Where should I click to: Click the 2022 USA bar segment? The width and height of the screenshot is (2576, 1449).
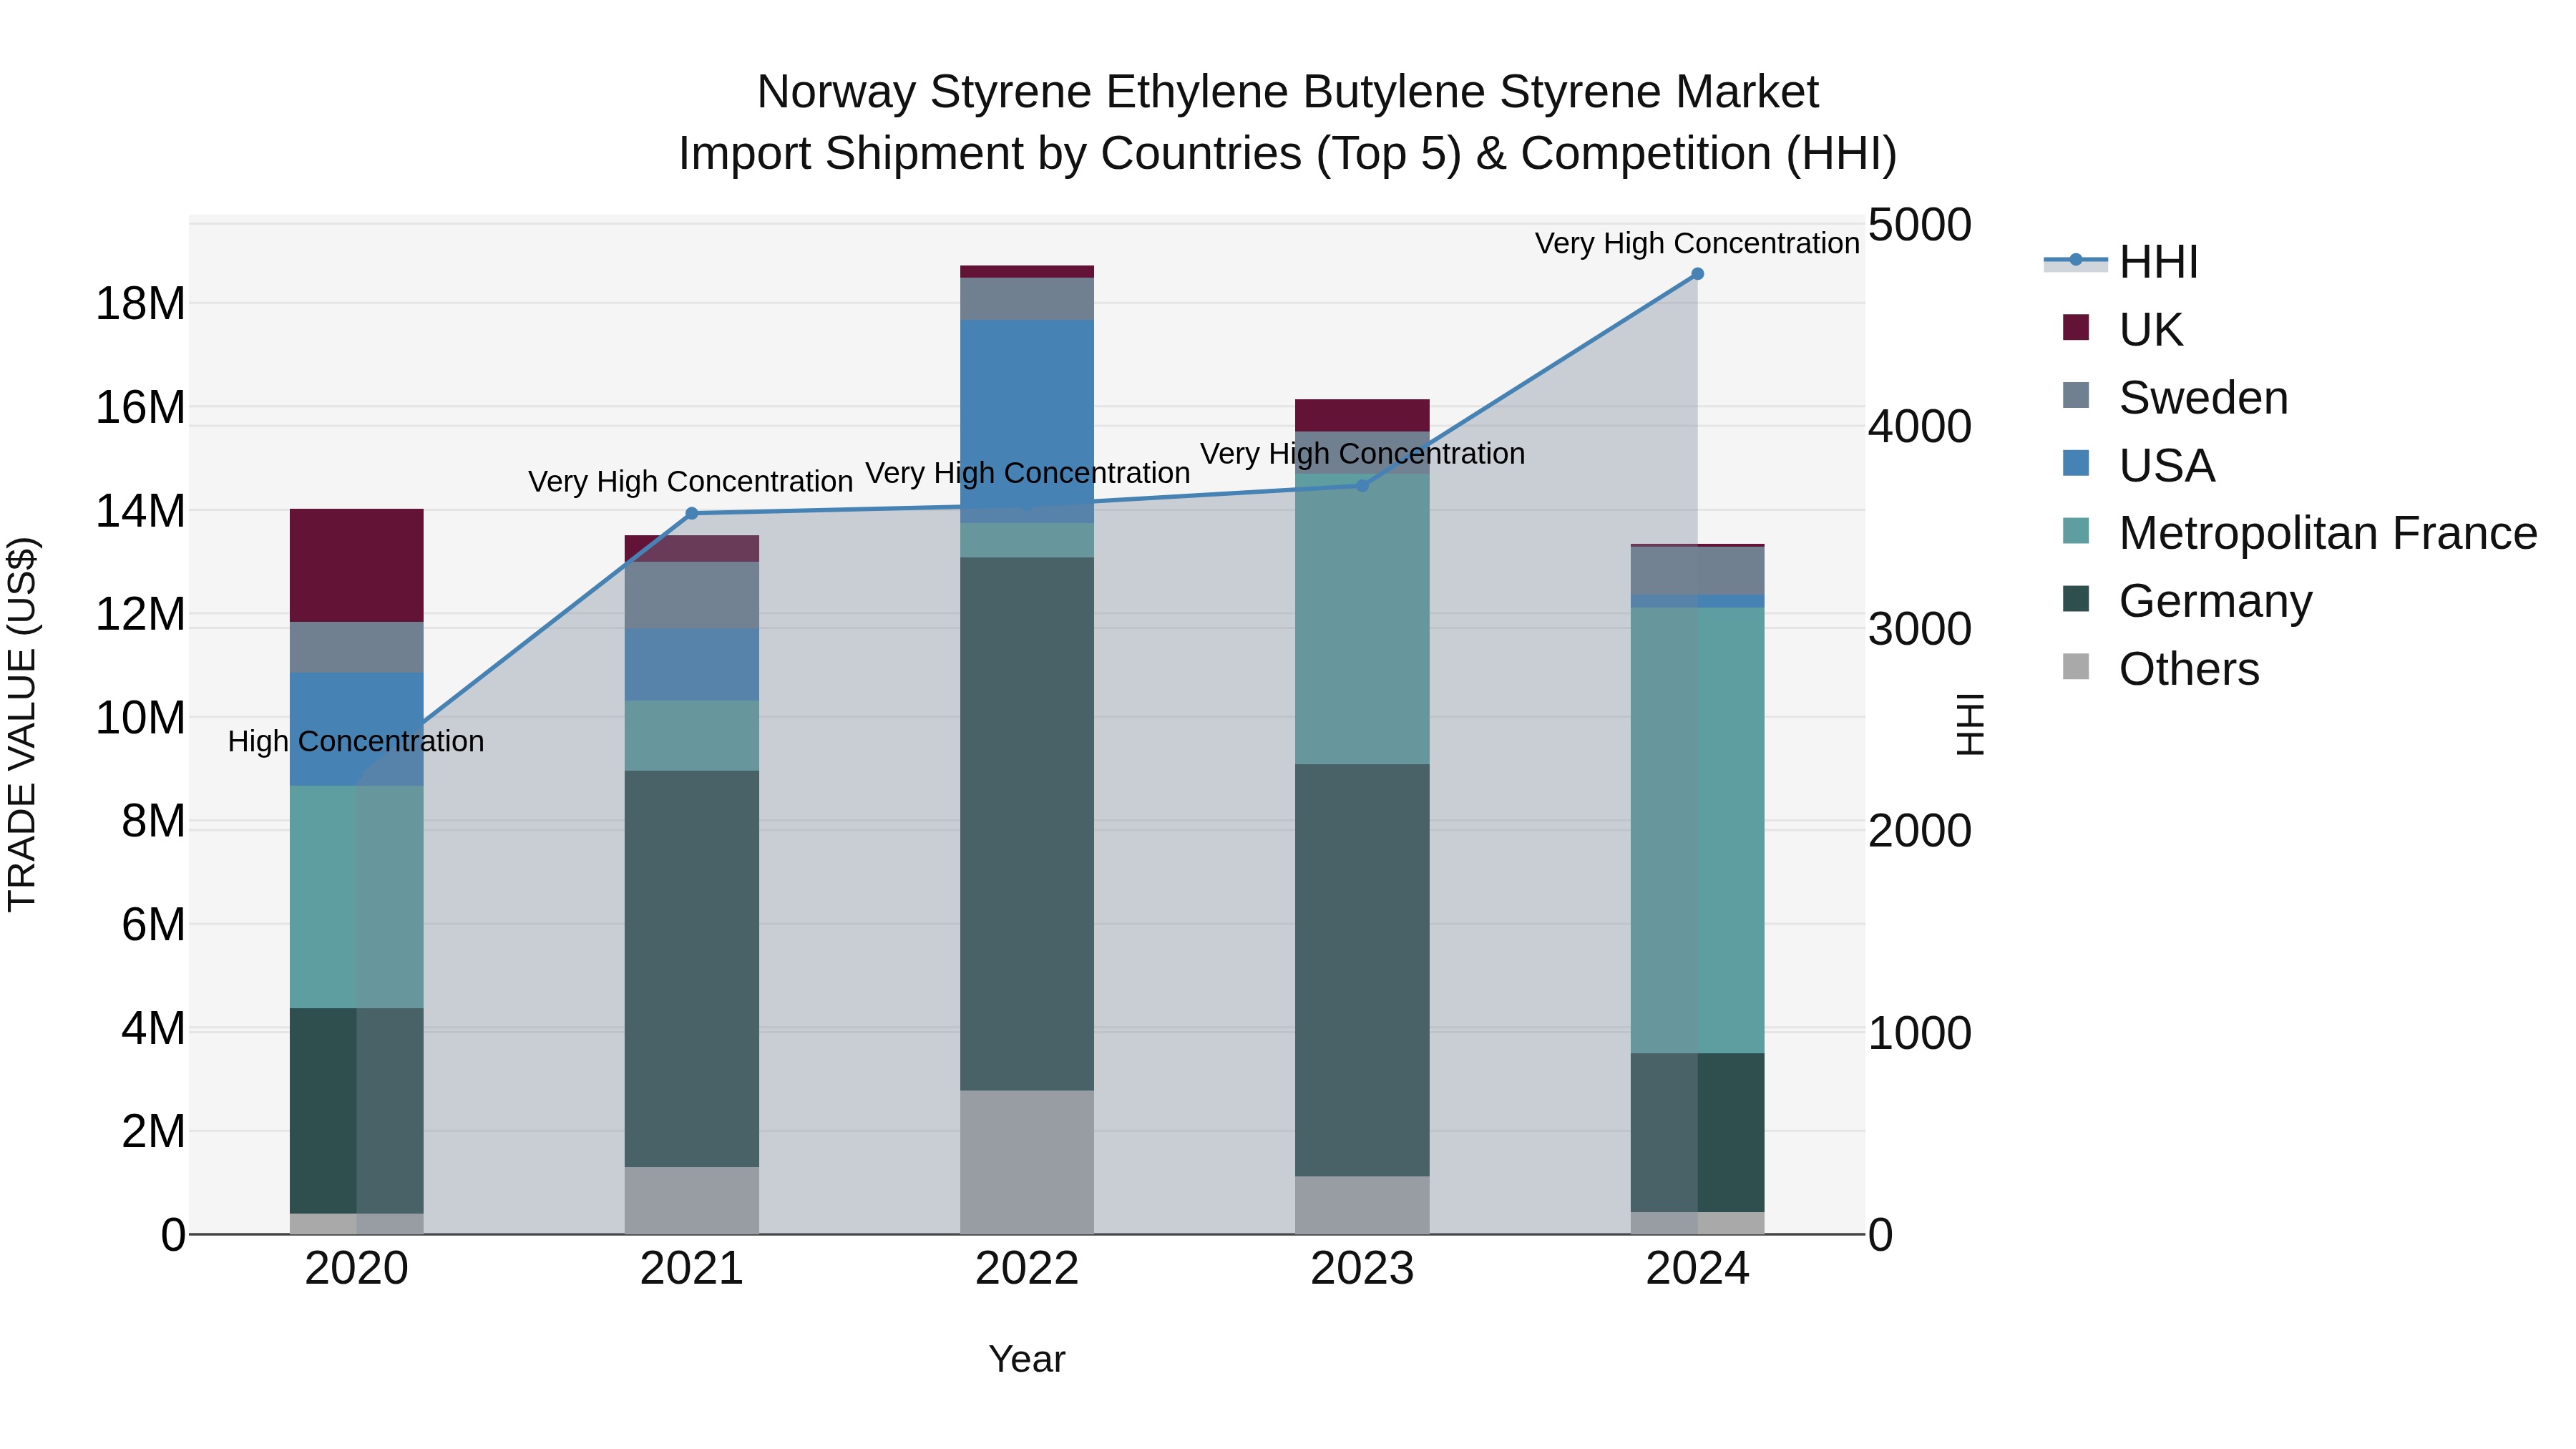click(1027, 421)
